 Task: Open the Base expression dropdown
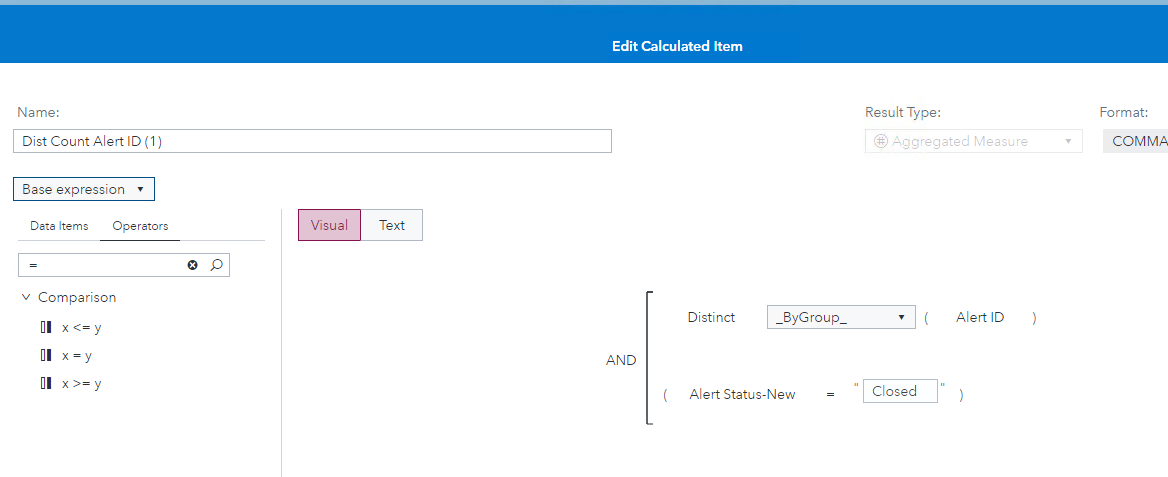84,189
